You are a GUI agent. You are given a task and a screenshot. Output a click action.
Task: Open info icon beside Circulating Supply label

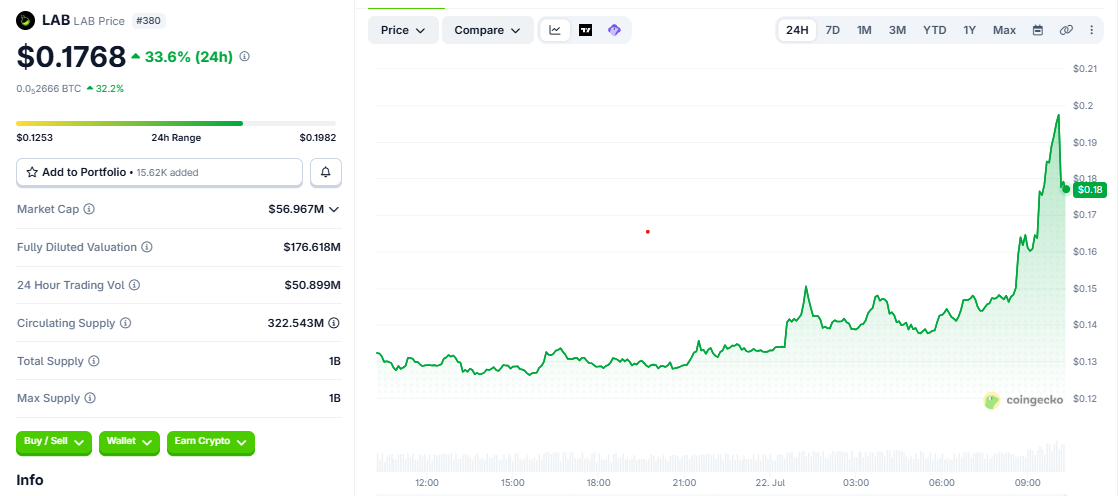125,323
